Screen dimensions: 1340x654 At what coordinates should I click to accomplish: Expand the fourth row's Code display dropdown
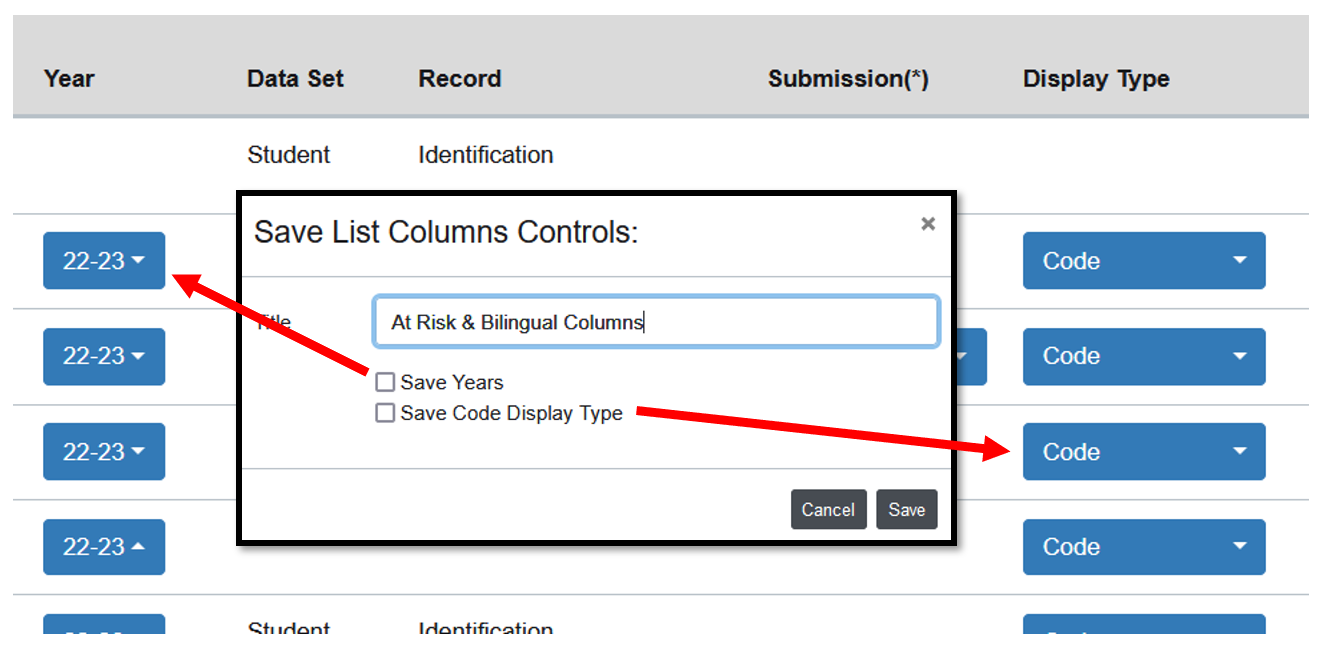[x=1143, y=547]
